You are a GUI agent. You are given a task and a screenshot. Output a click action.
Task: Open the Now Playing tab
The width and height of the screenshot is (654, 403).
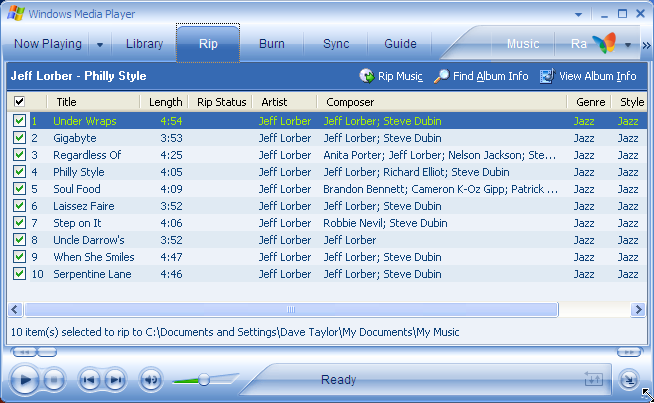tap(48, 43)
